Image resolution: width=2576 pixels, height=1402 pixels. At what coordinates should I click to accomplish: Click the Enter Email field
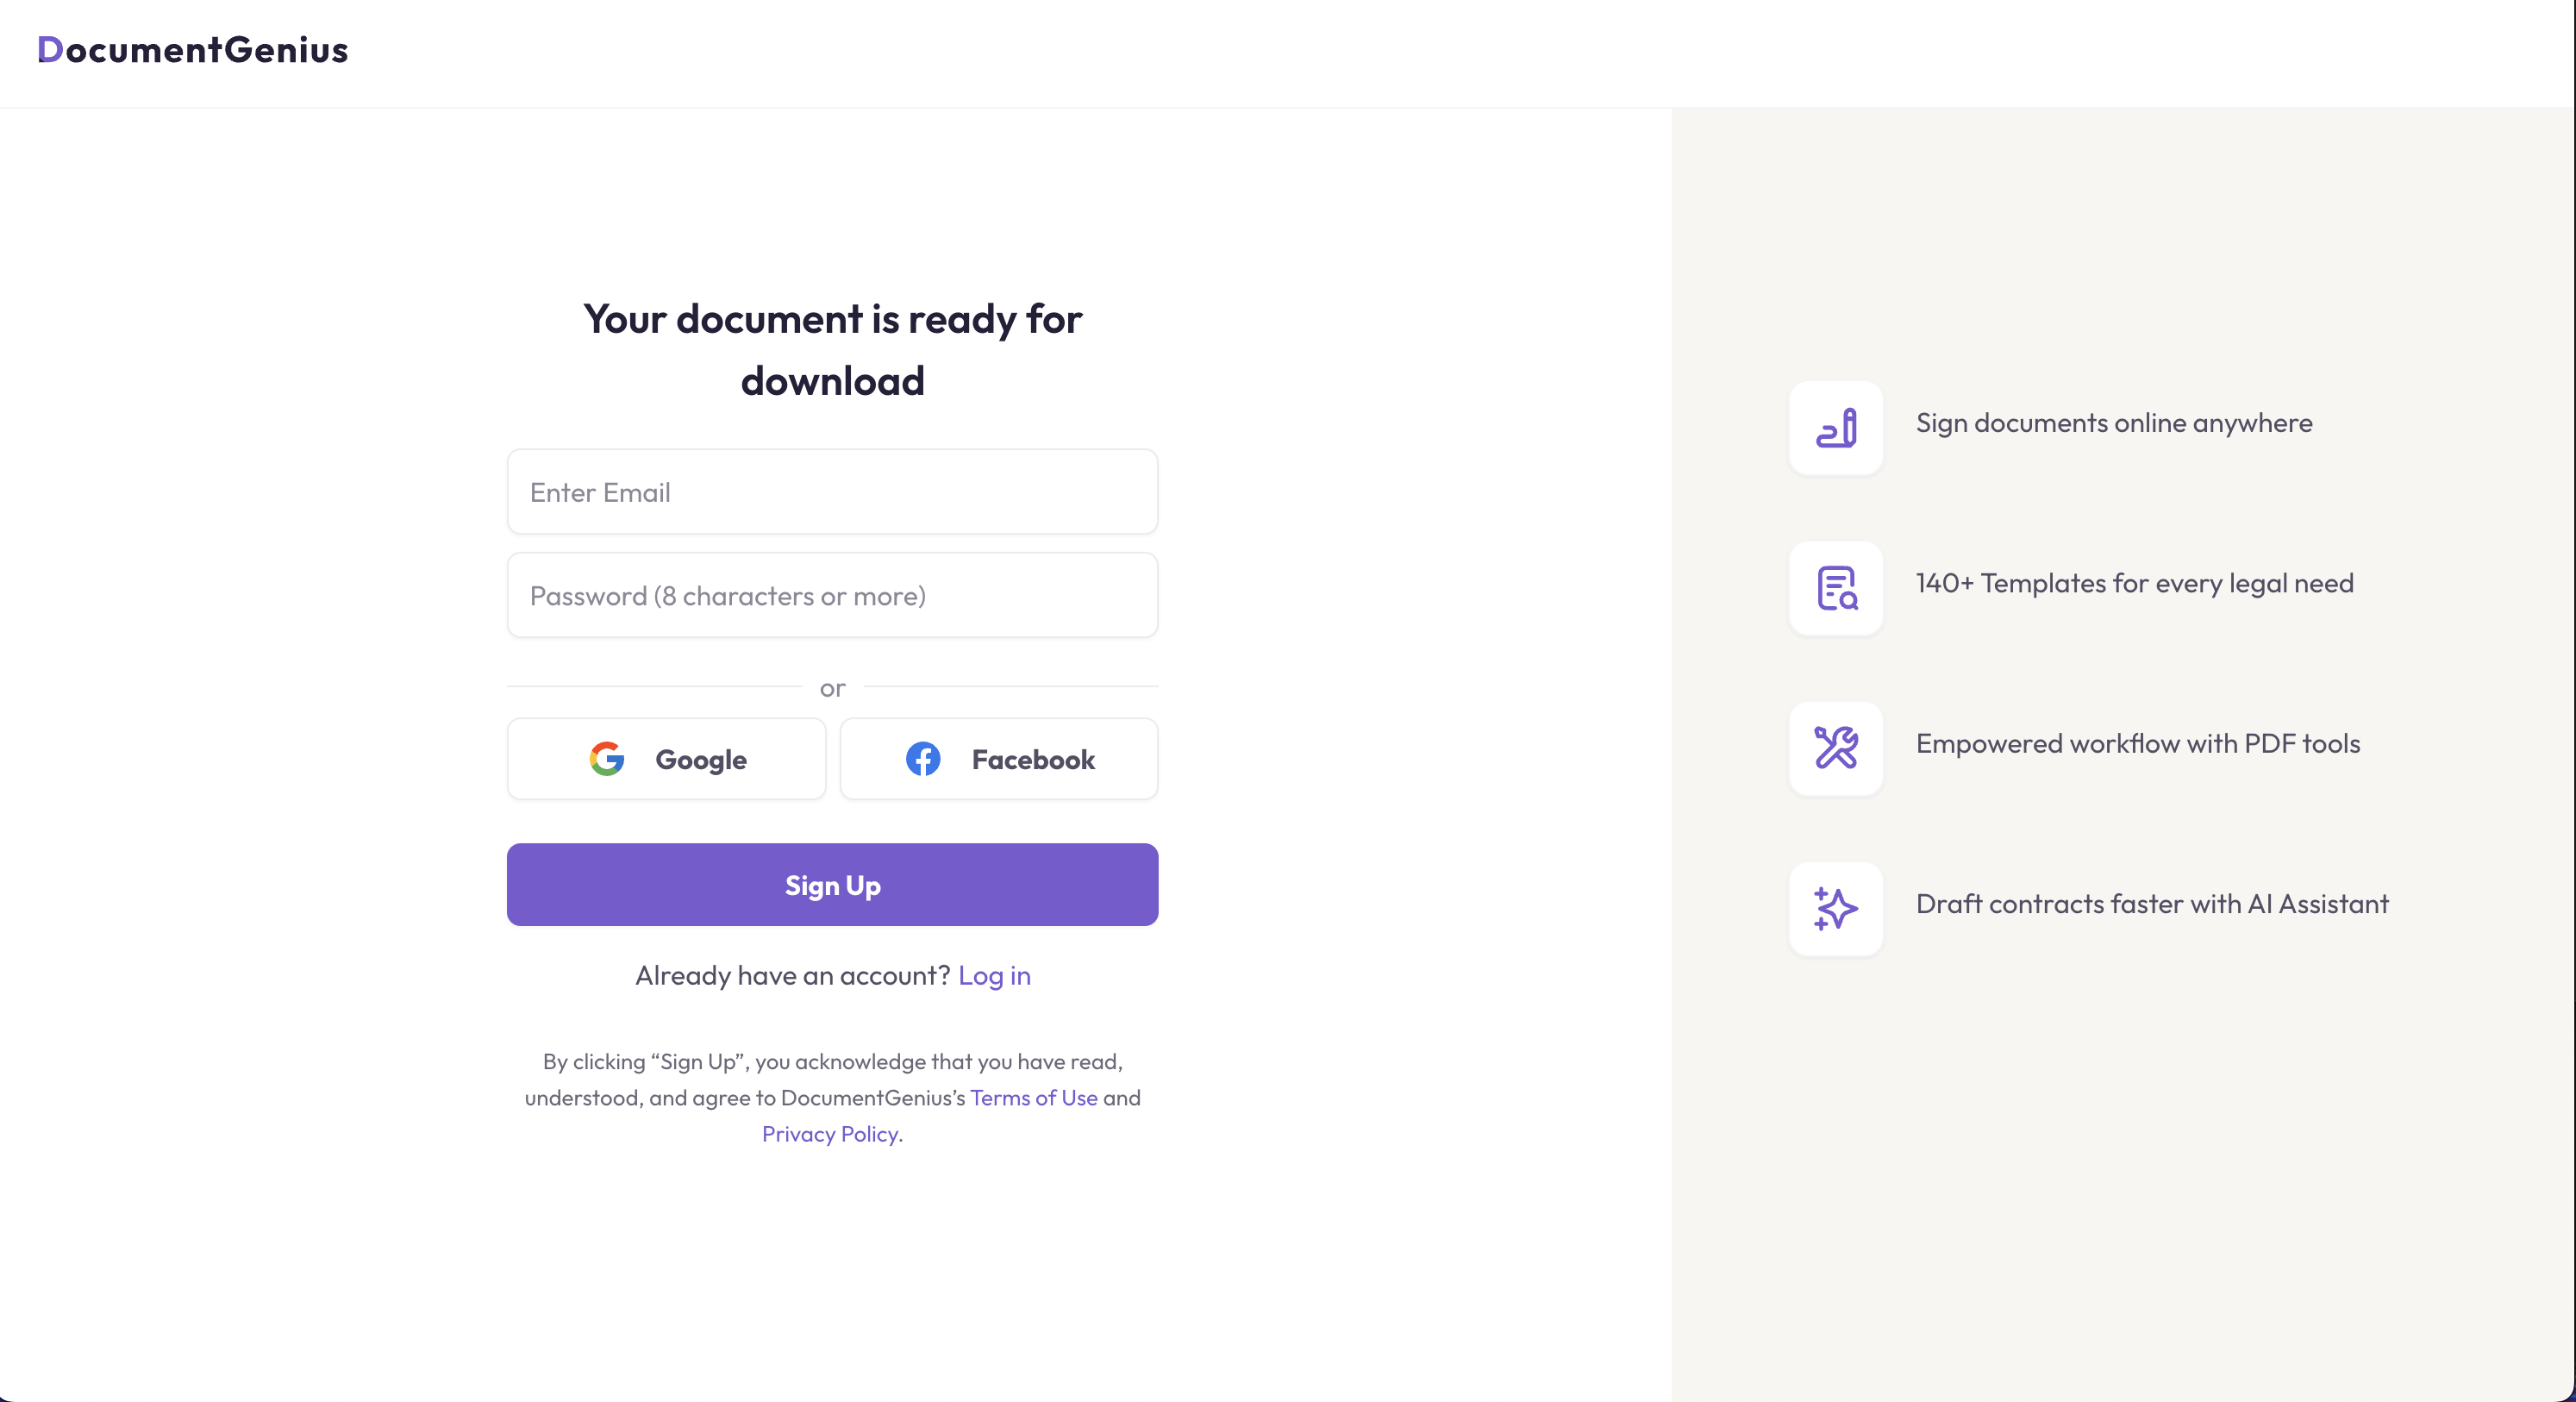[x=832, y=492]
